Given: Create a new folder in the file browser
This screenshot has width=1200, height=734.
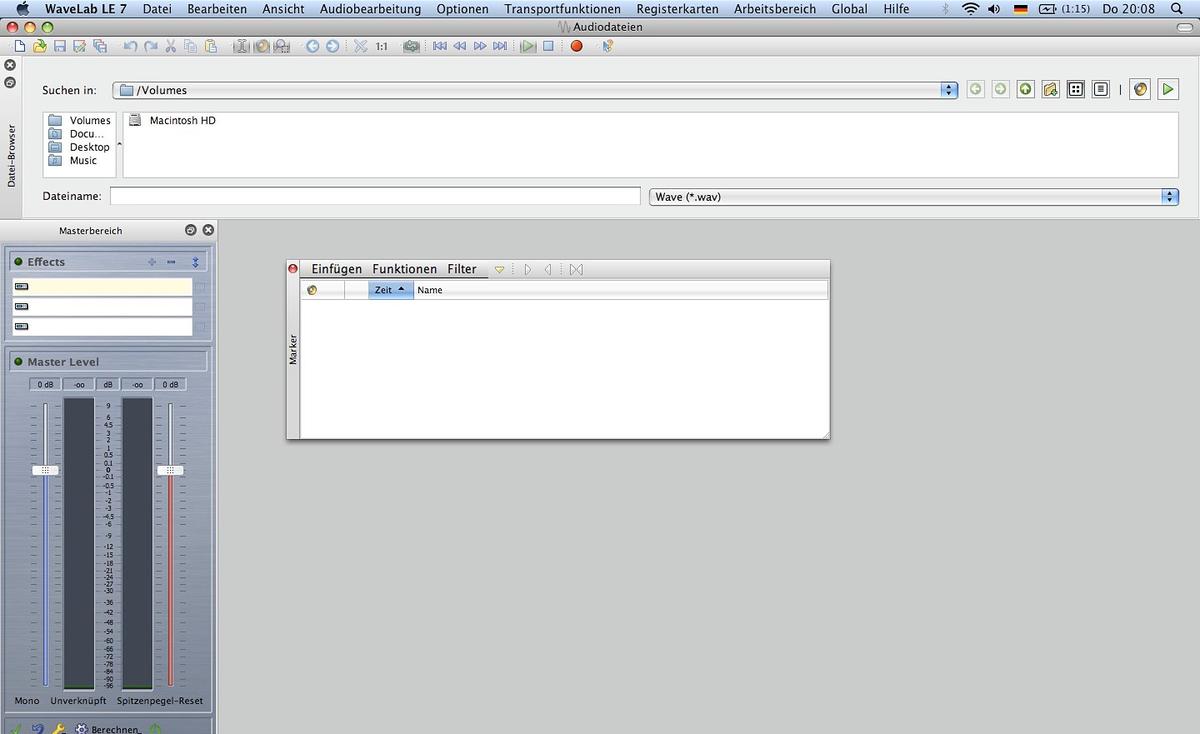Looking at the screenshot, I should tap(1050, 89).
